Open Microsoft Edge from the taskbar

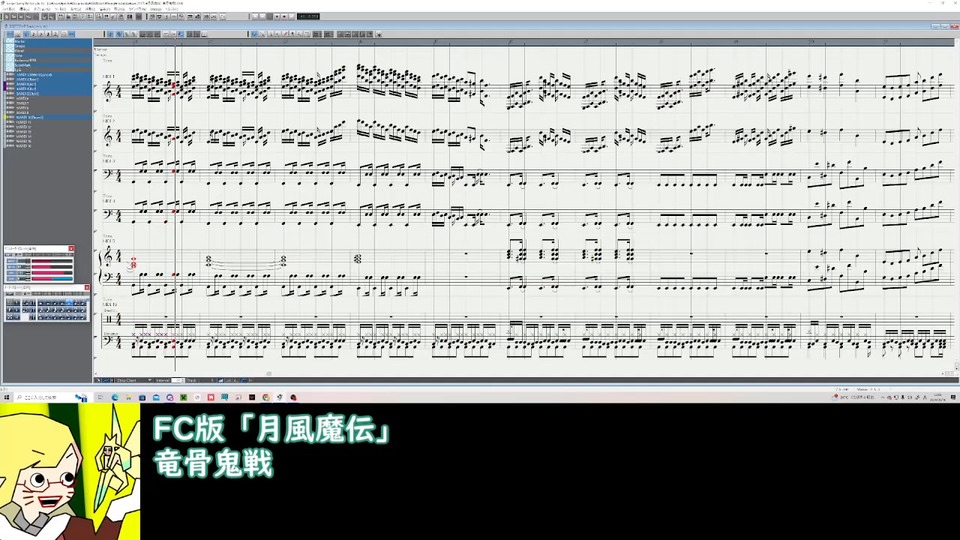pos(114,397)
